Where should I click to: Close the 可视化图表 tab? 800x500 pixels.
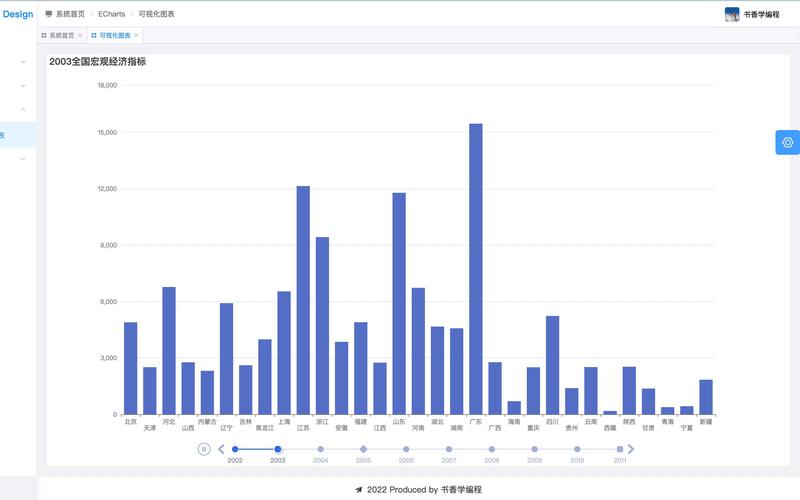137,35
